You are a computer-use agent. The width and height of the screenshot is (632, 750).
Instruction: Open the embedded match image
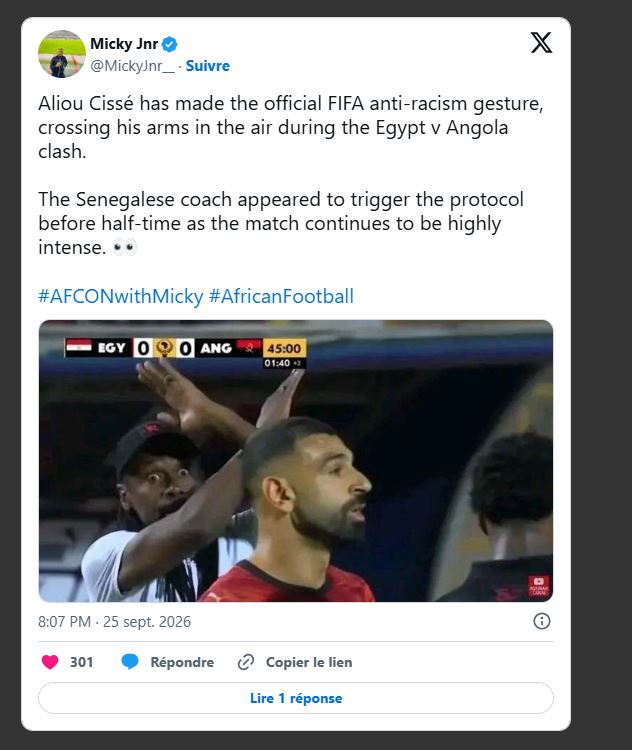(x=296, y=461)
